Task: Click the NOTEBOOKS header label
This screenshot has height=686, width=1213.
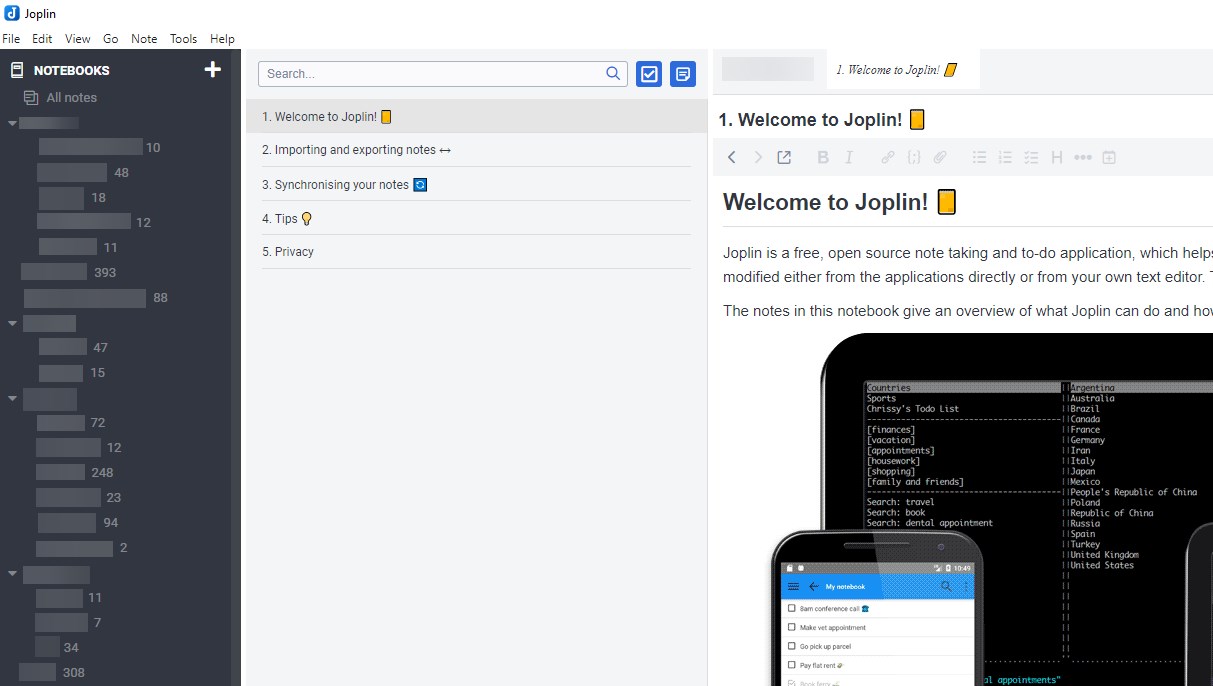Action: 72,70
